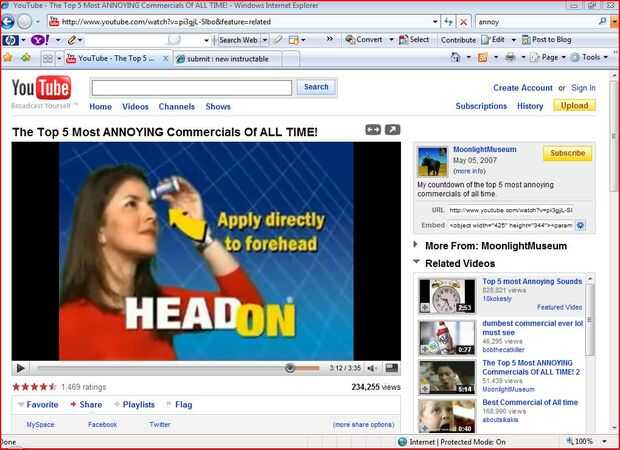Click the MoonlightMuseum channel avatar
The height and width of the screenshot is (450, 620).
433,162
